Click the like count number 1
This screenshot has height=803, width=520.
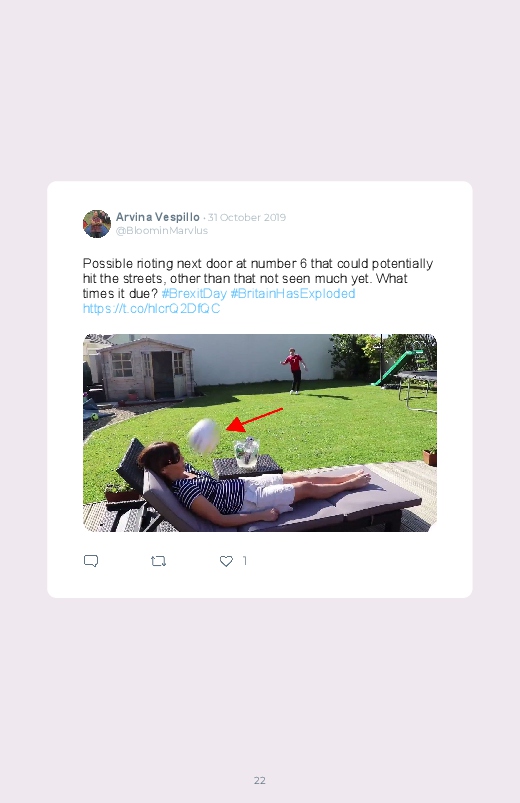[x=245, y=561]
